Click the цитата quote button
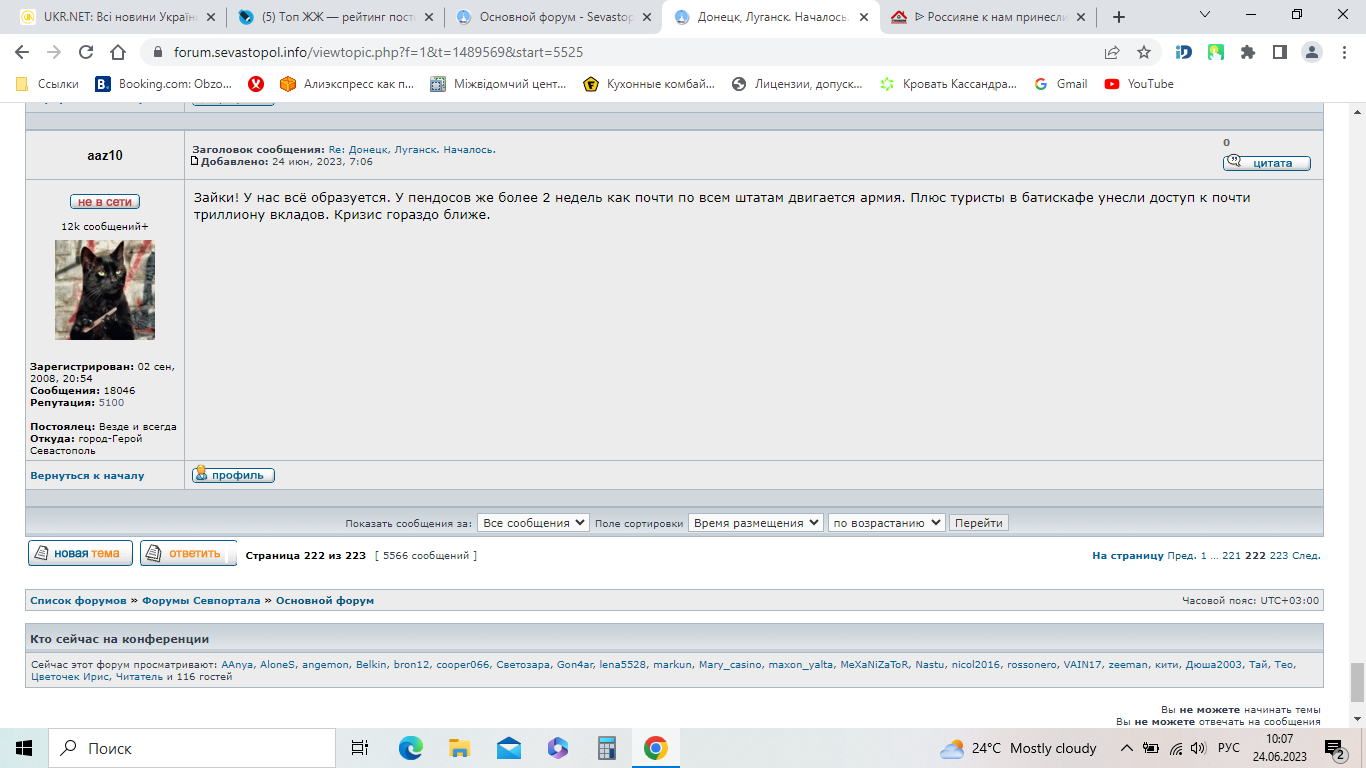This screenshot has width=1366, height=768. point(1266,163)
